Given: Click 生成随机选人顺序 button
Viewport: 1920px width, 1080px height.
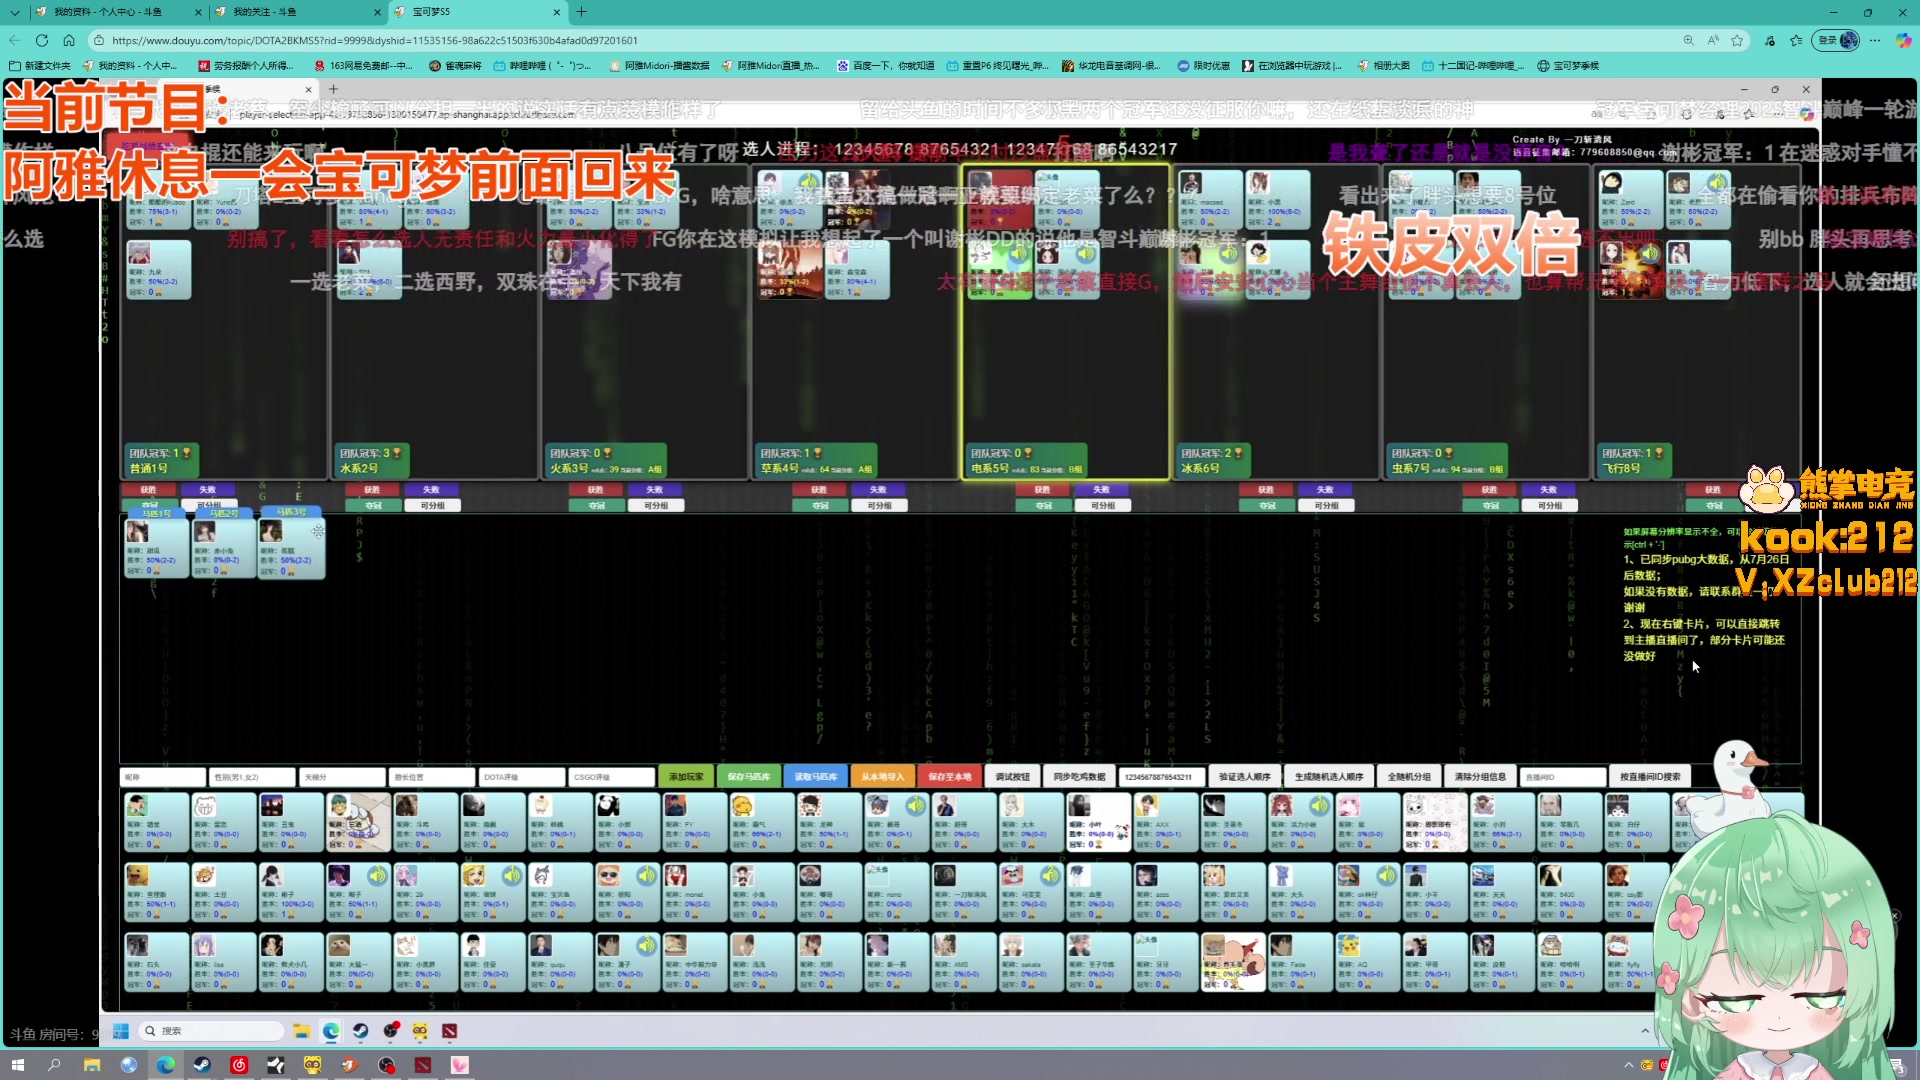Looking at the screenshot, I should tap(1329, 777).
